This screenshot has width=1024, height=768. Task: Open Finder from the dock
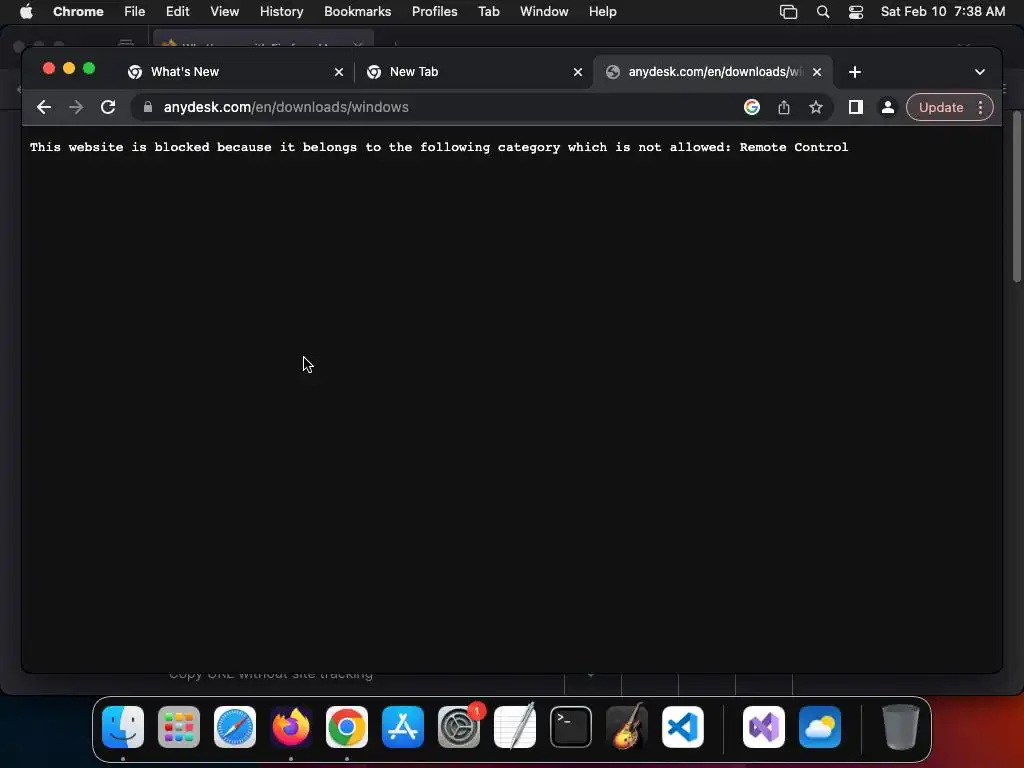(x=123, y=727)
